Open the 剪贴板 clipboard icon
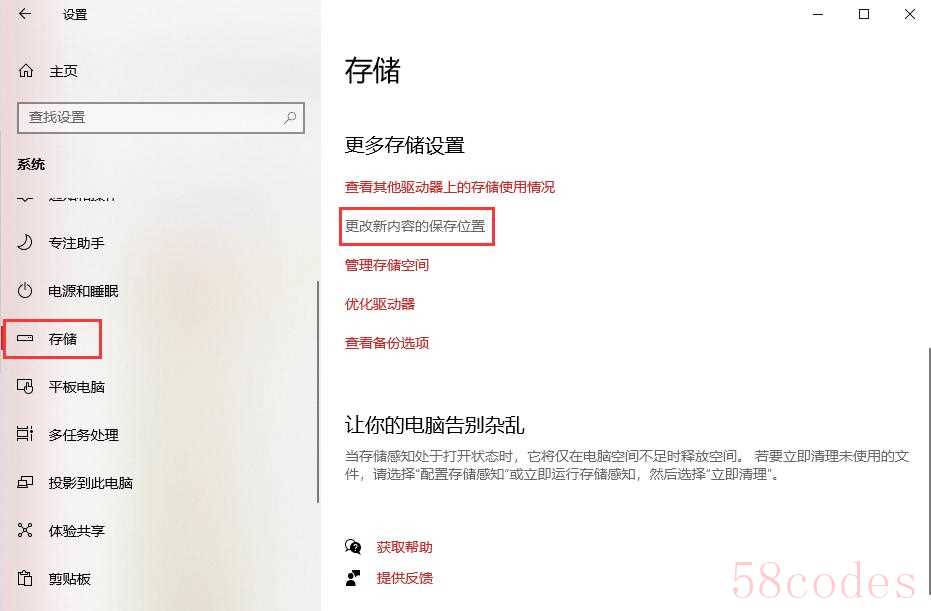Image resolution: width=931 pixels, height=611 pixels. (x=25, y=578)
